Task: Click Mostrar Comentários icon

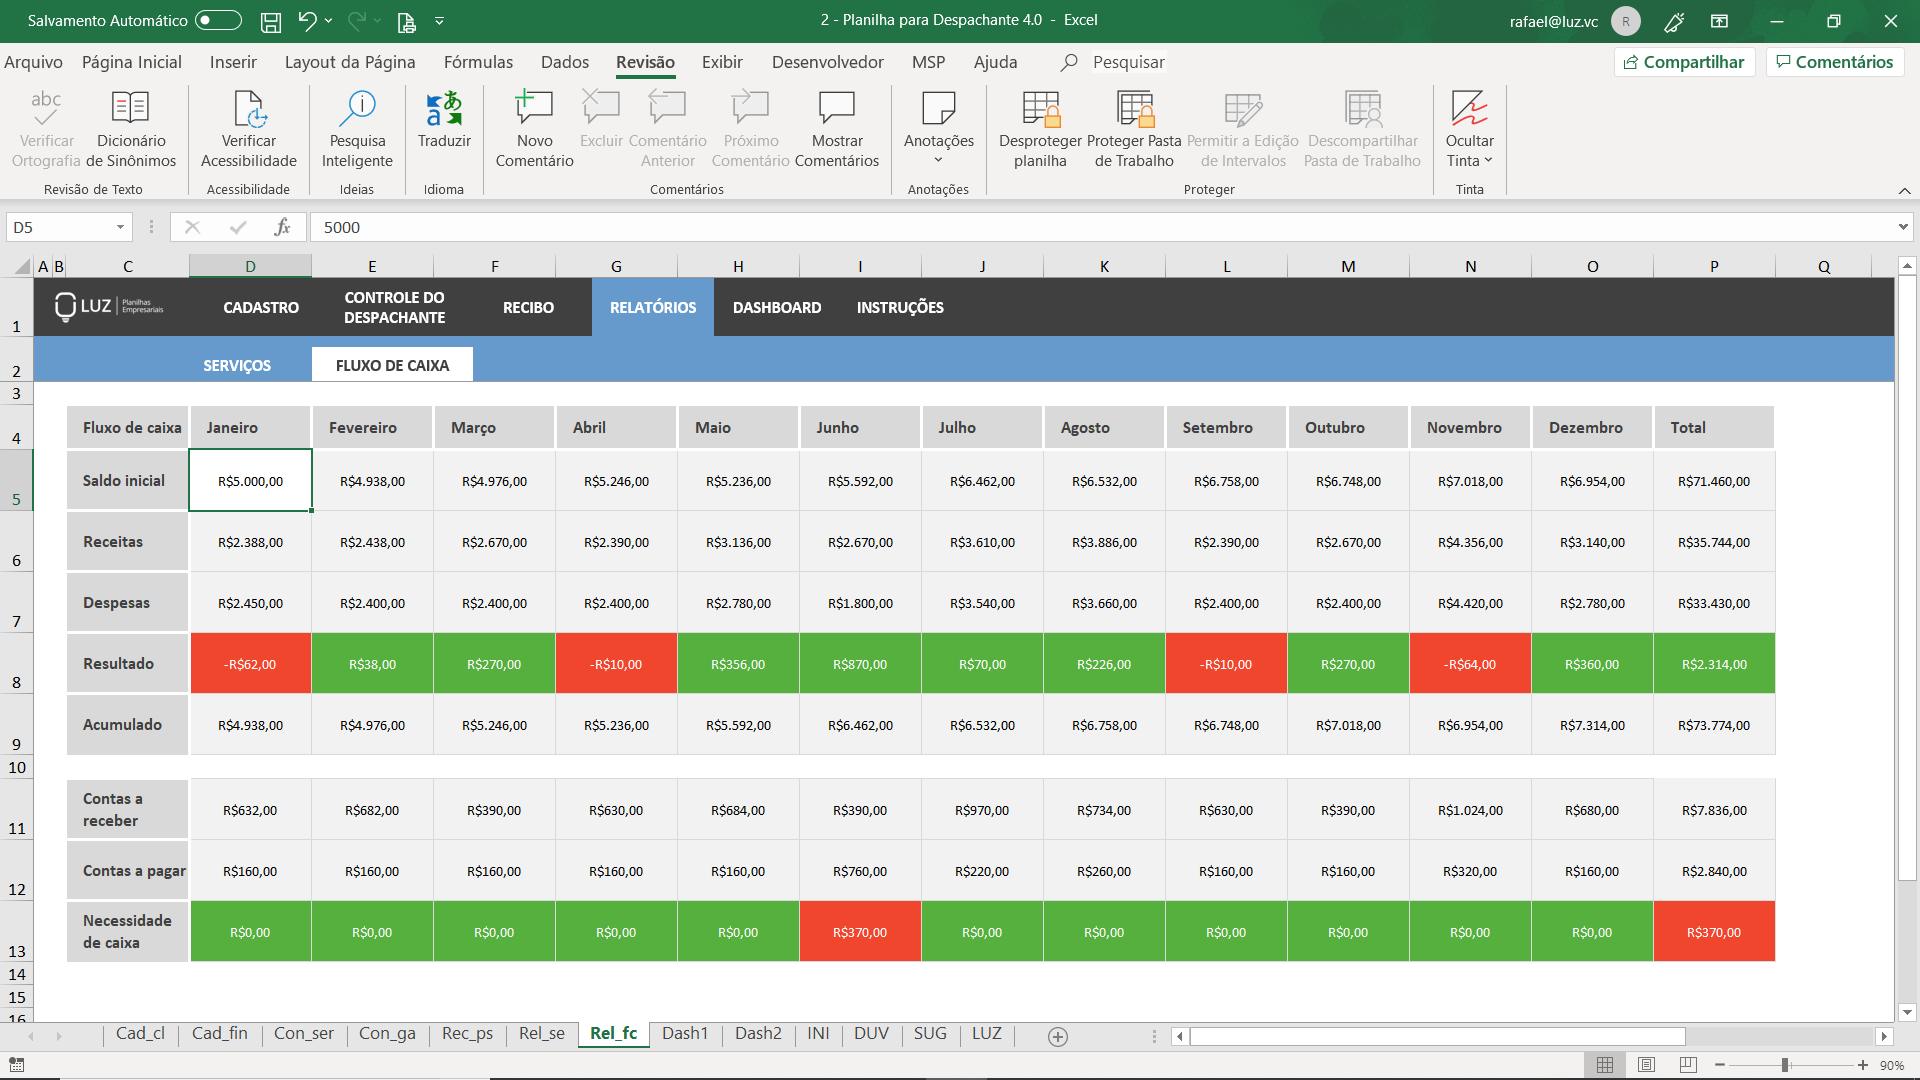Action: point(837,108)
